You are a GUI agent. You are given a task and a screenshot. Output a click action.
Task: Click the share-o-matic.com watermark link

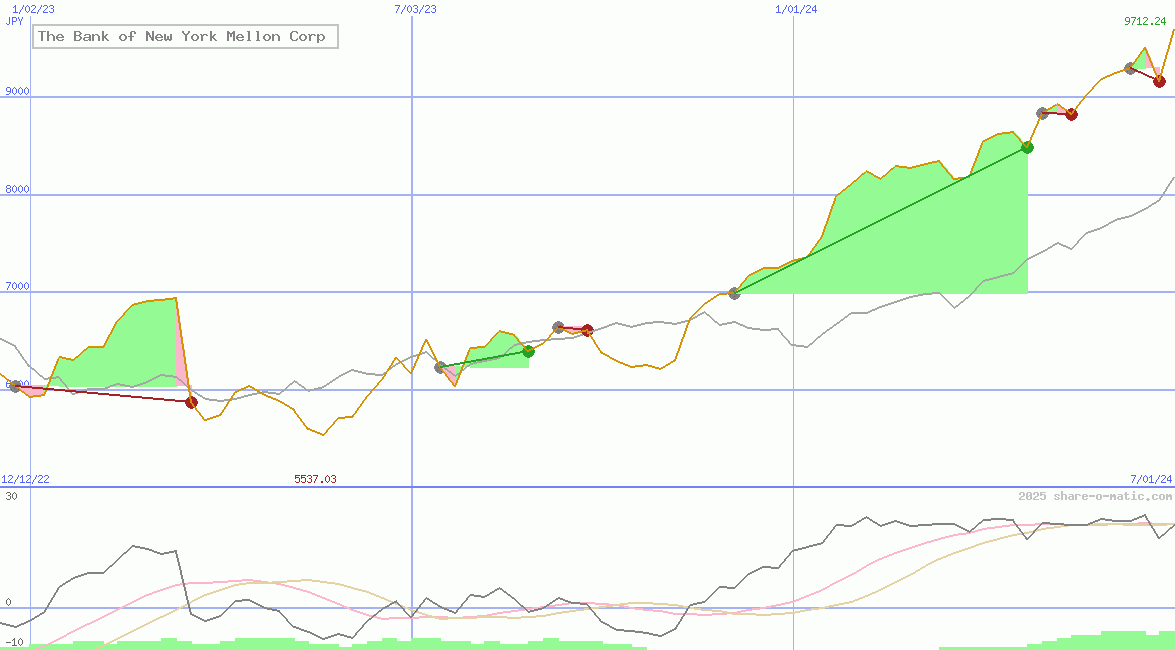point(1095,496)
